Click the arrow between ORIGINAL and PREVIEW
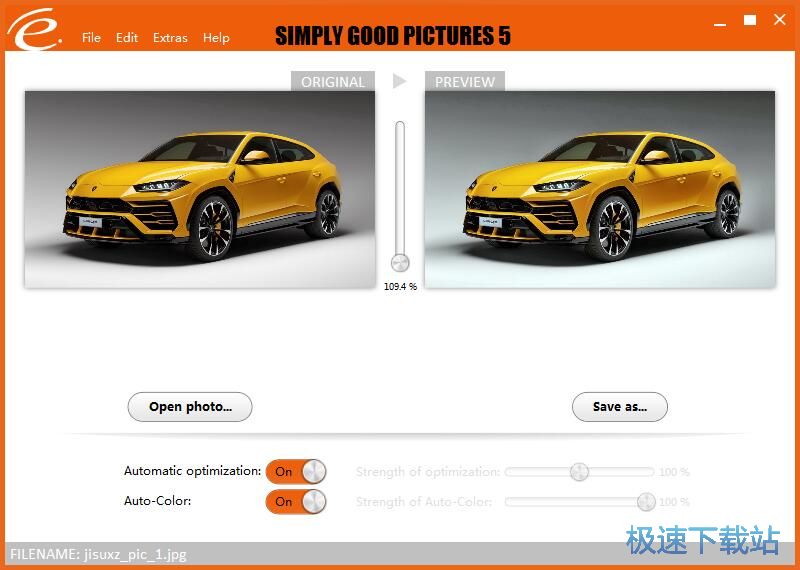 click(x=399, y=81)
